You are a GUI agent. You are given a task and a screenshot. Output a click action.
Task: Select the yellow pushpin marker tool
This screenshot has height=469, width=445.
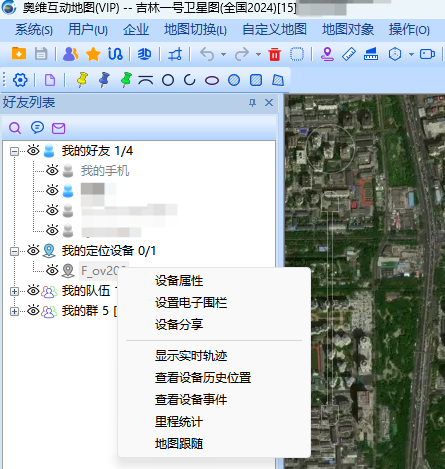82,80
